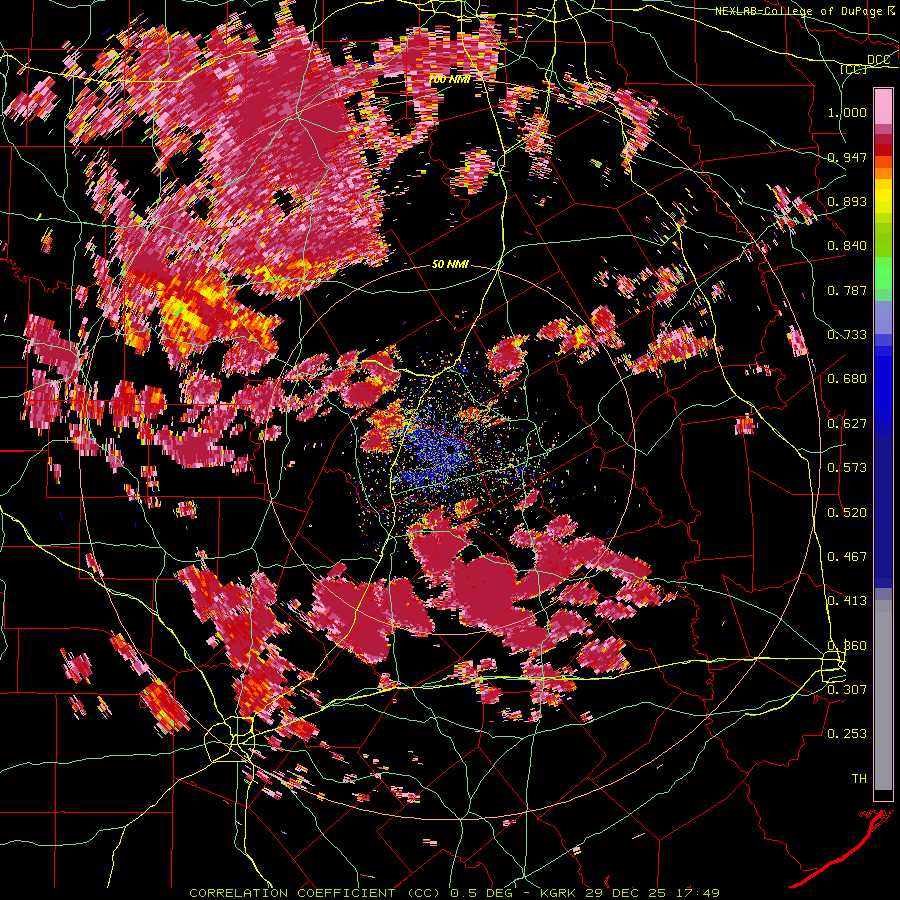Click the 0.467 scale value
This screenshot has width=900, height=900.
[x=847, y=556]
